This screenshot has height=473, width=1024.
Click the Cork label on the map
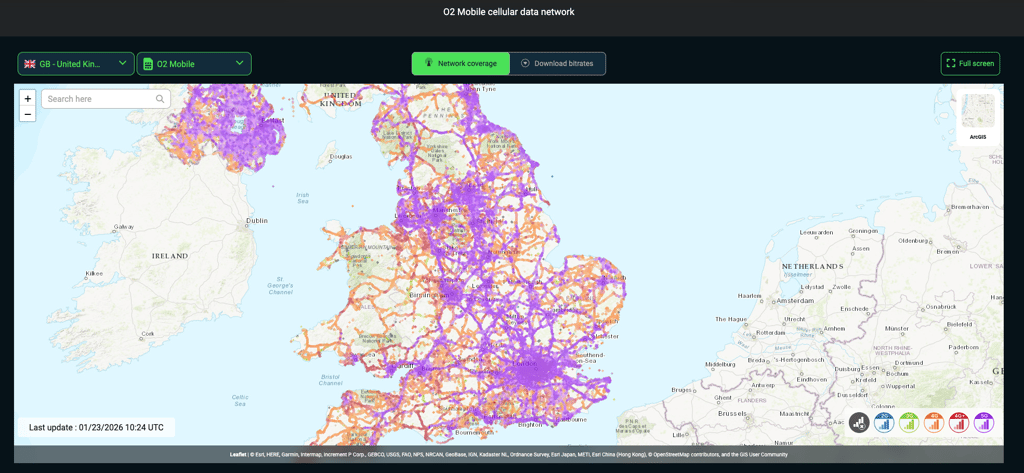[148, 333]
